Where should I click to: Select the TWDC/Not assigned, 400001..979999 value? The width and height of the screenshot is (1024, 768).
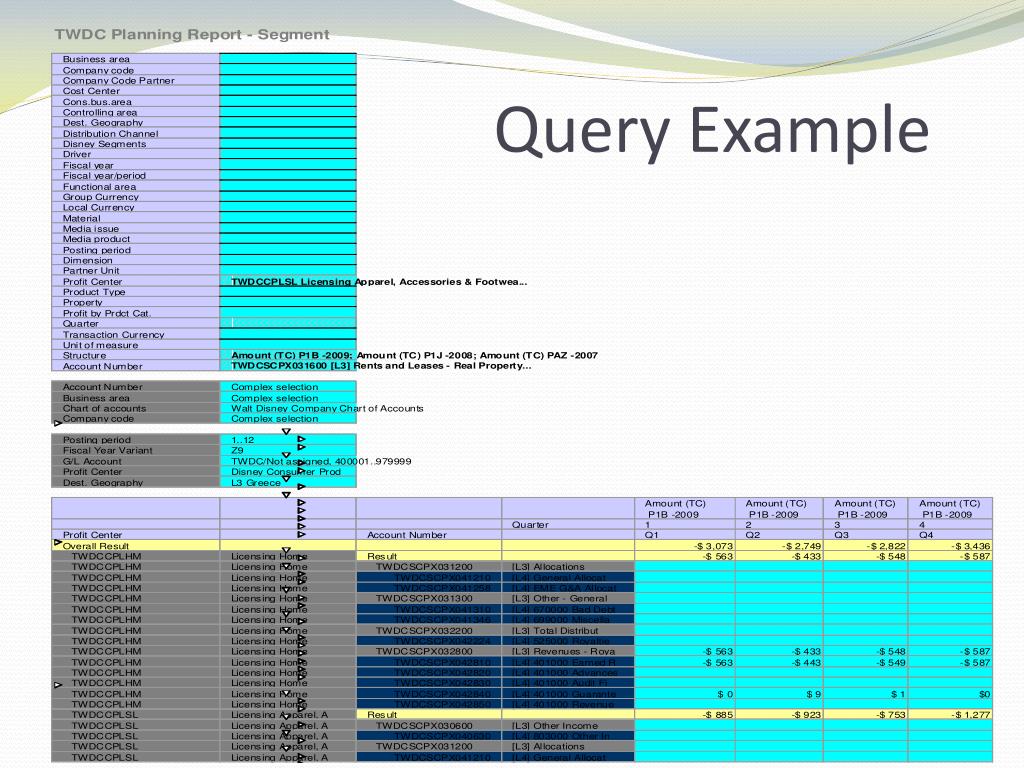click(321, 461)
